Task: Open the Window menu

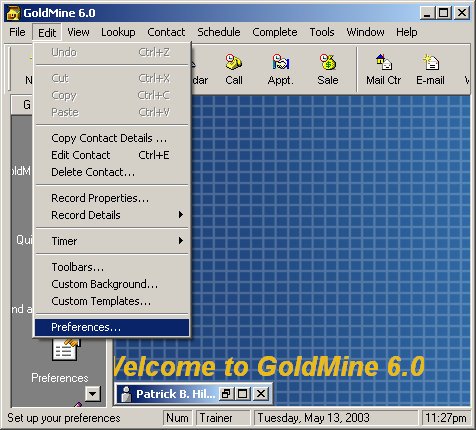Action: [365, 32]
